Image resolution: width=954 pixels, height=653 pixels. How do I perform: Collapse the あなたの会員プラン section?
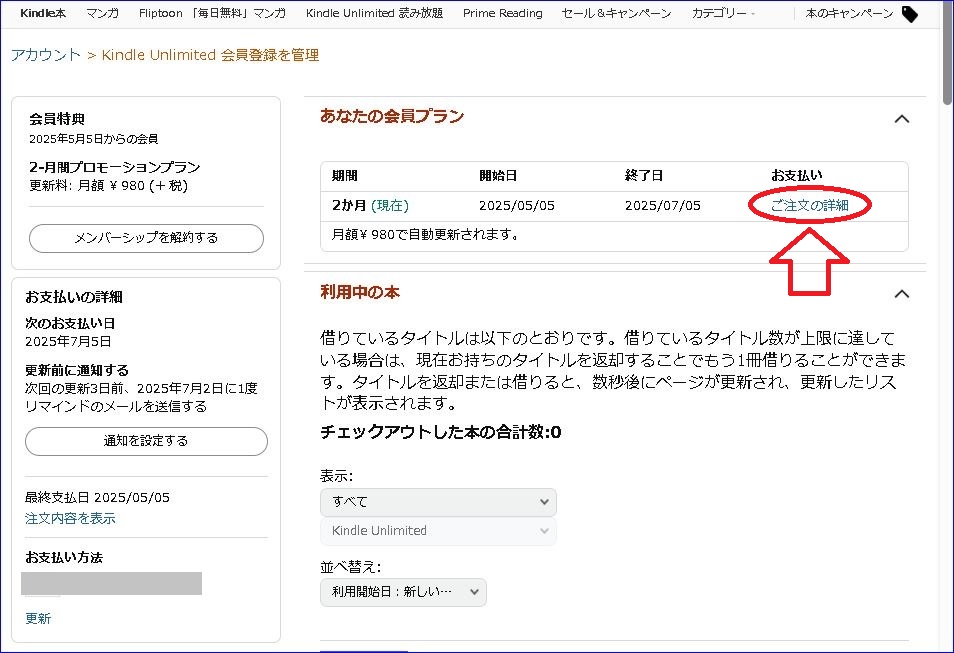[x=902, y=119]
